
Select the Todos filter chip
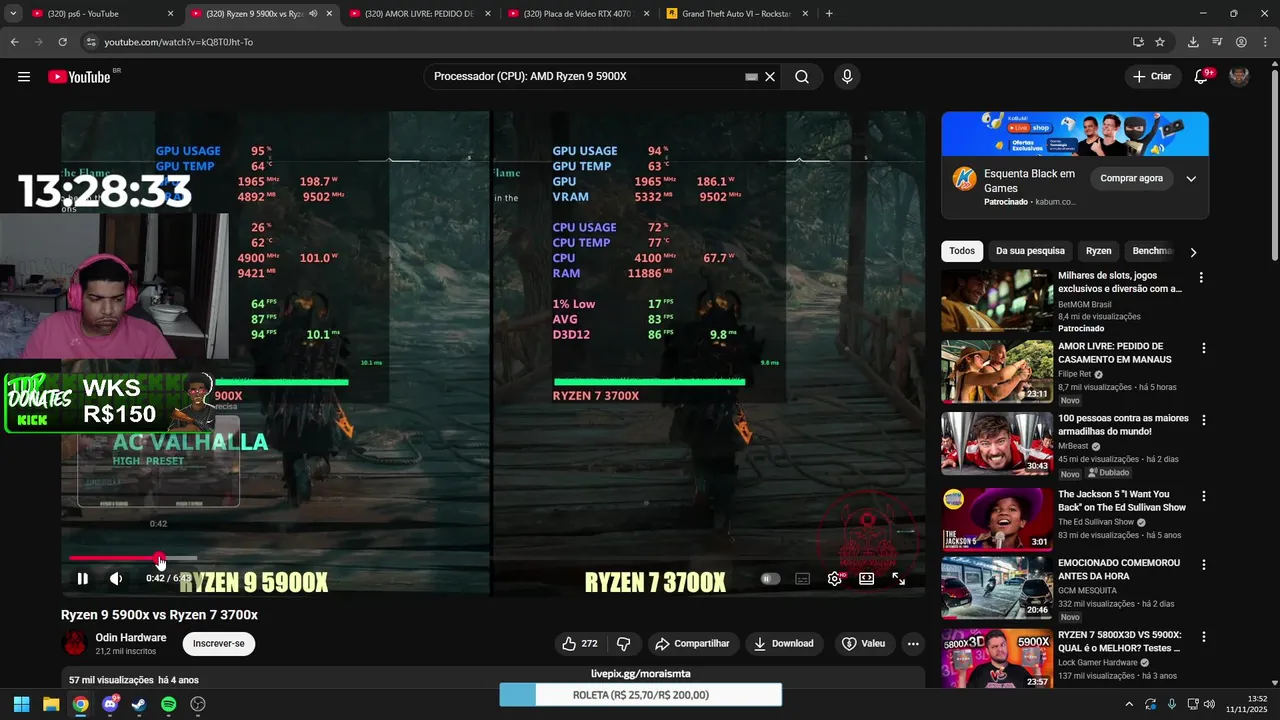pyautogui.click(x=962, y=251)
